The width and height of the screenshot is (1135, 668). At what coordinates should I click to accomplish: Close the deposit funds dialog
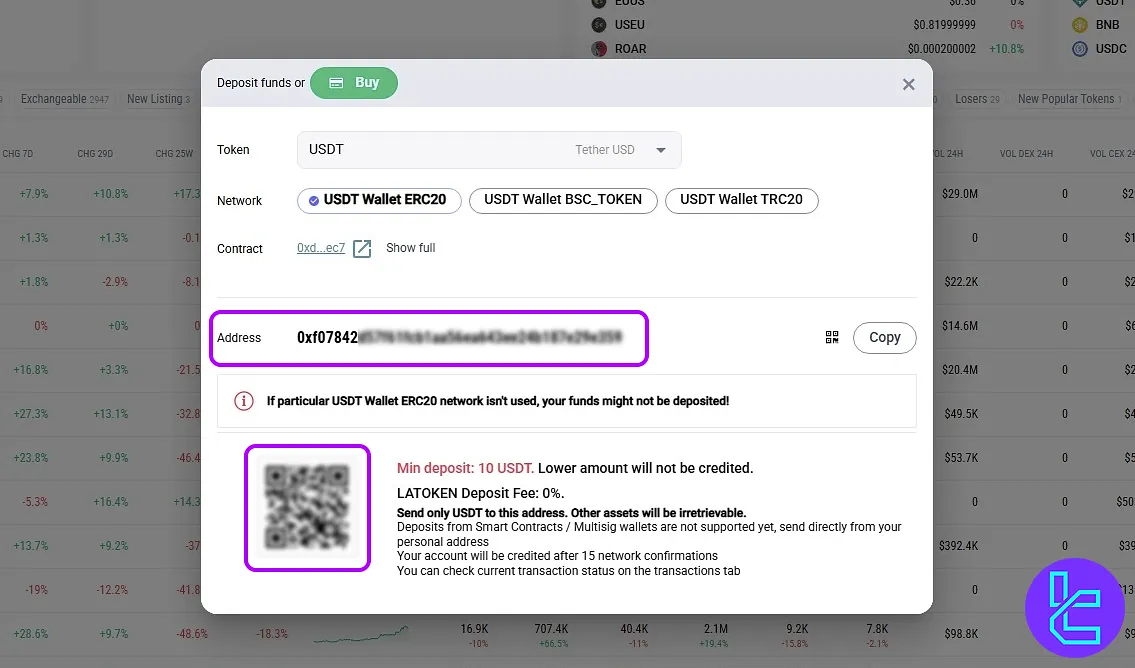click(x=908, y=85)
